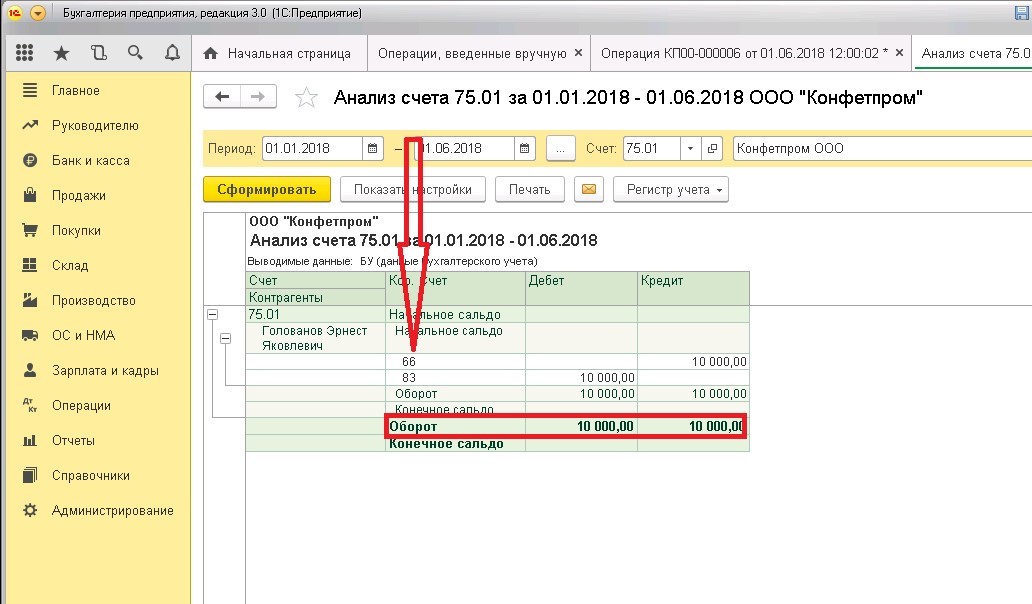Click the 1C application logo icon
Viewport: 1032px width, 604px height.
point(14,13)
